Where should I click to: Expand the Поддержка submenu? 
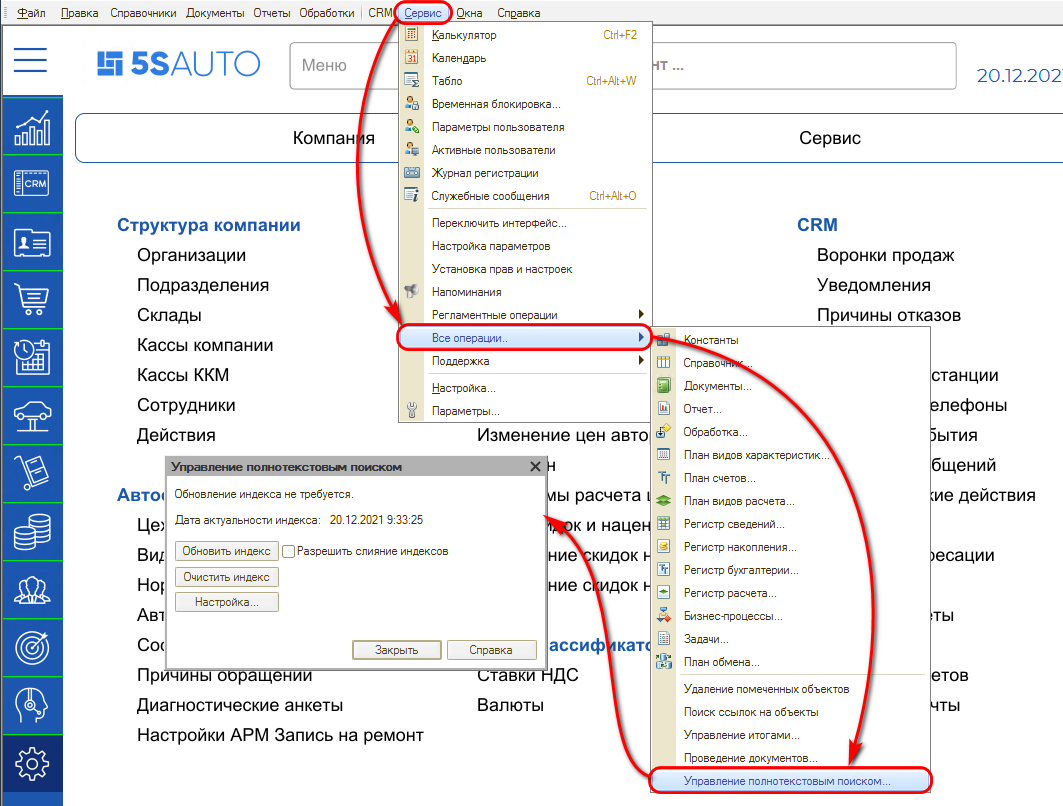tap(460, 361)
